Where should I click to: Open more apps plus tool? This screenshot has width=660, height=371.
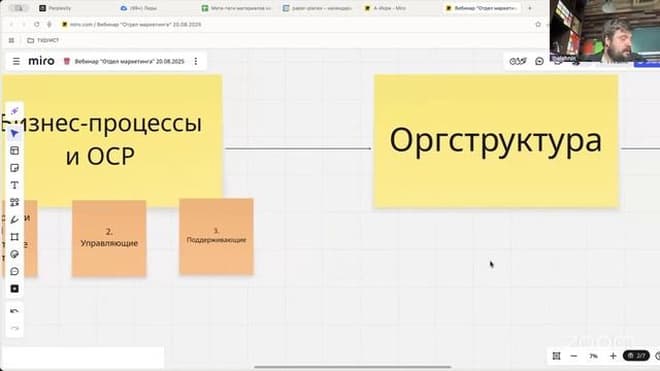coord(14,289)
